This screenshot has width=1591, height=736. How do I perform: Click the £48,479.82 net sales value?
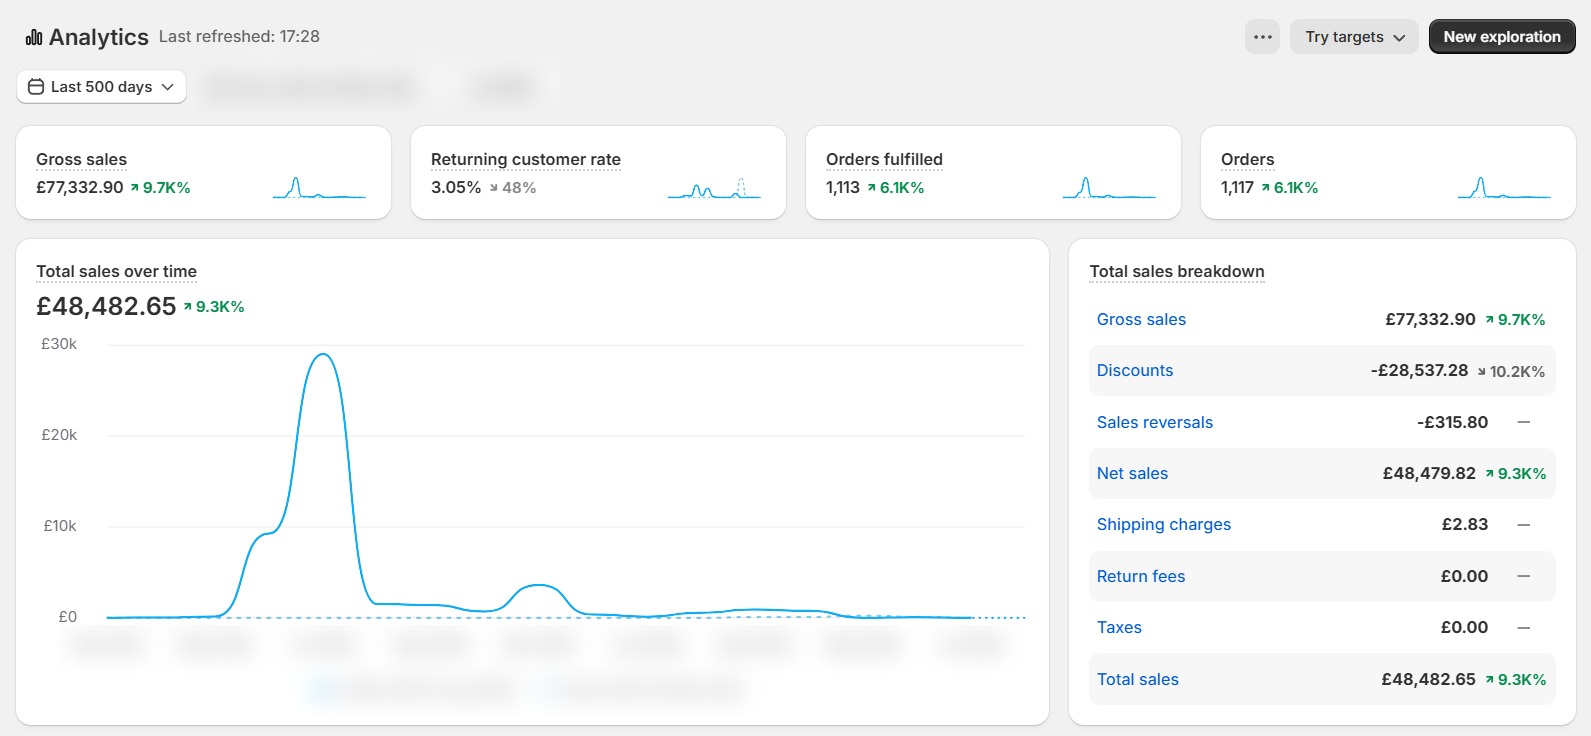1429,473
